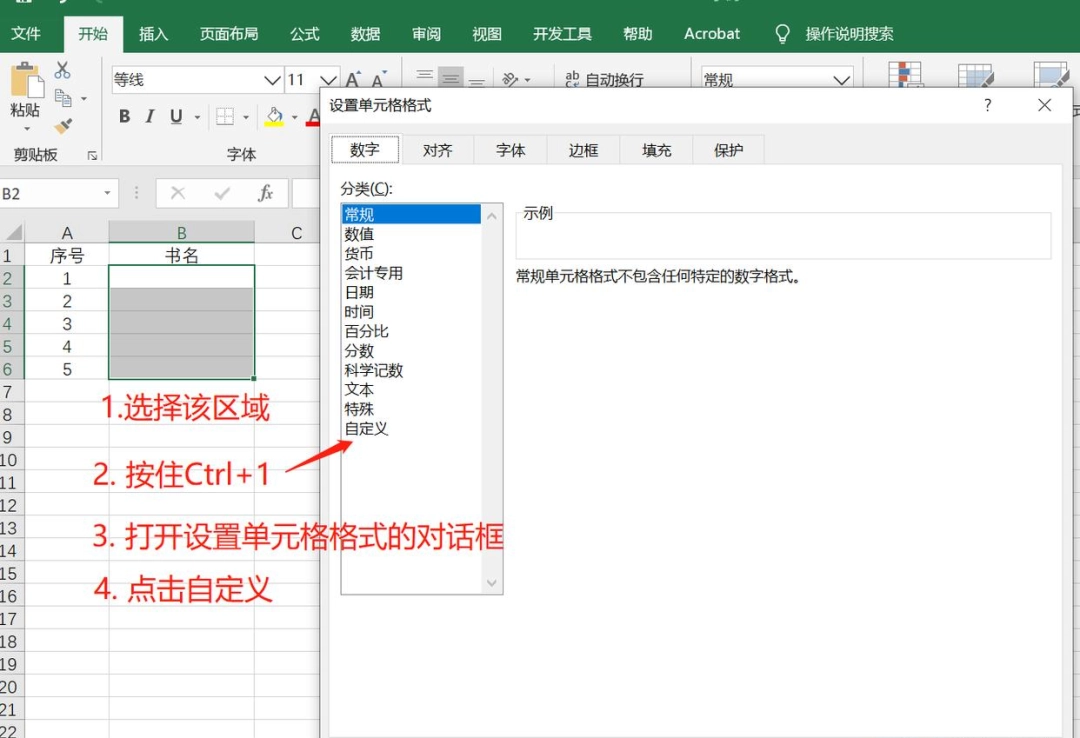Open the Name Box dropdown arrow
This screenshot has height=738, width=1080.
(x=107, y=194)
